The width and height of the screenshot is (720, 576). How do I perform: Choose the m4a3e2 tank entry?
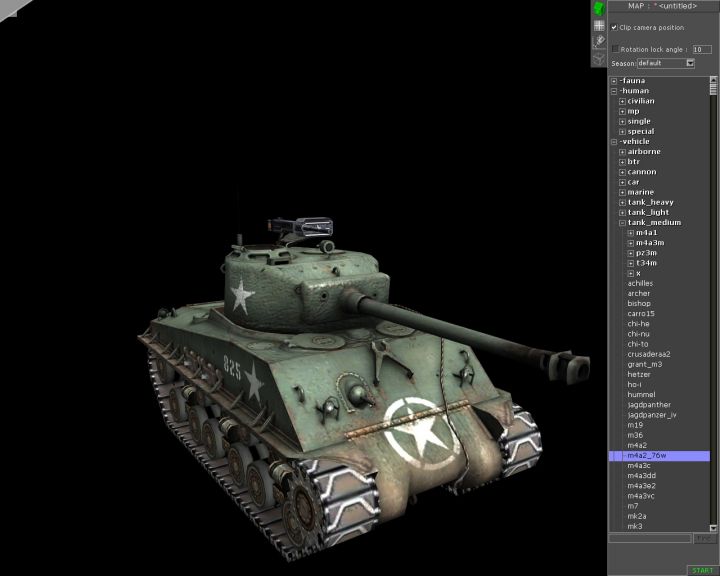[641, 486]
